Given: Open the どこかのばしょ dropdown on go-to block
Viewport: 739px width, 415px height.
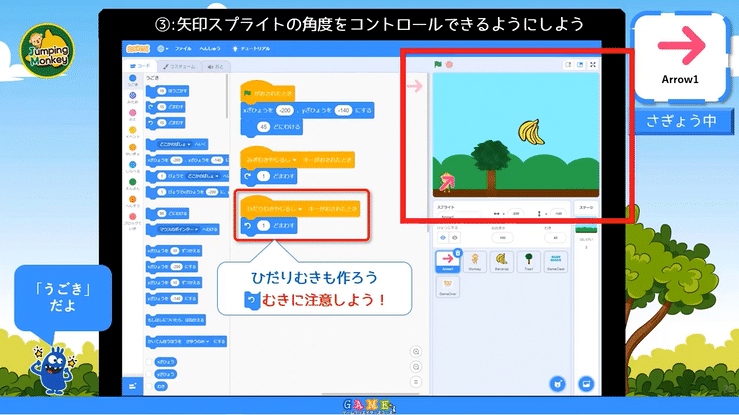Looking at the screenshot, I should (x=175, y=144).
